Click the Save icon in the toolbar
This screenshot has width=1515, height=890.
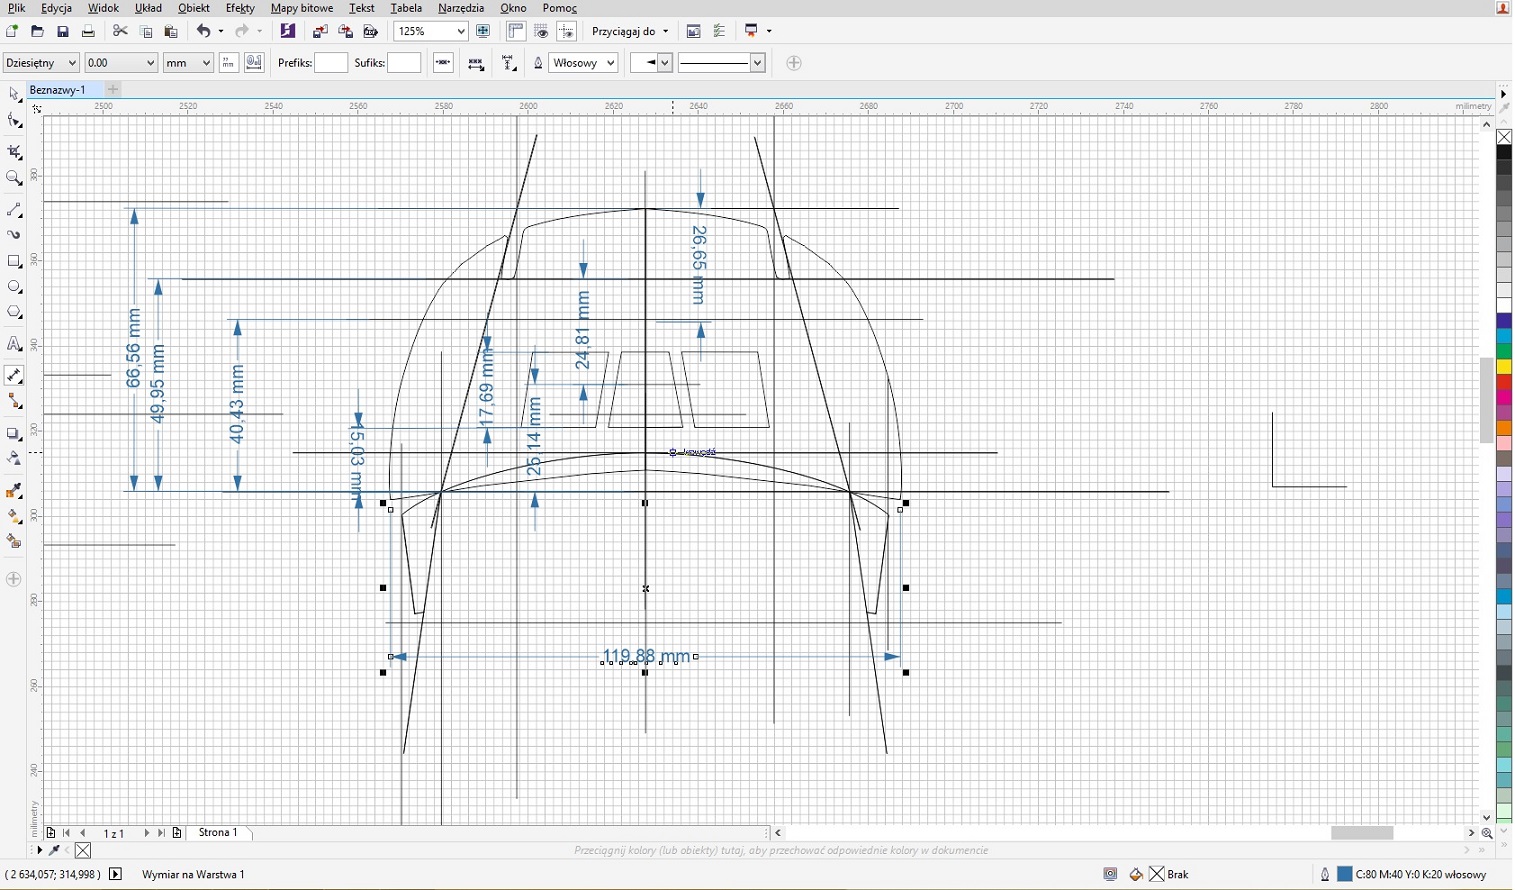[x=62, y=32]
